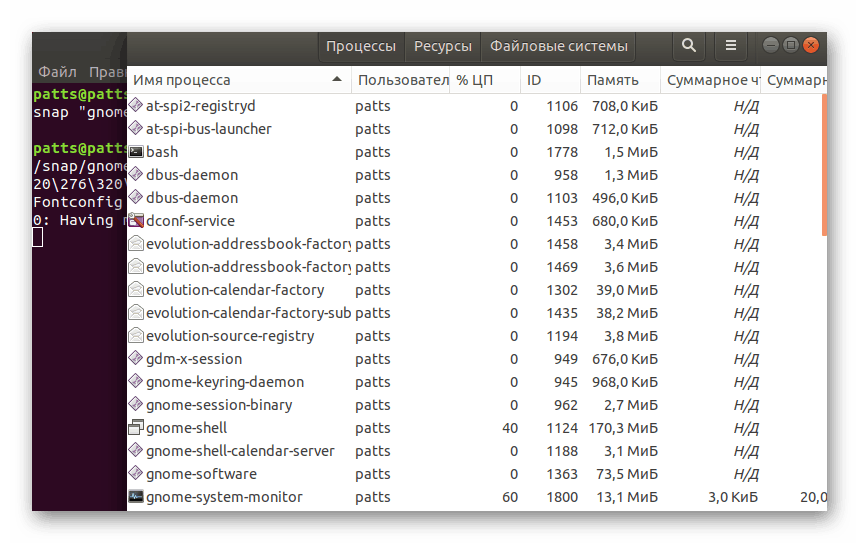Switch to the Ресурсы tab
This screenshot has height=543, width=859.
click(442, 46)
